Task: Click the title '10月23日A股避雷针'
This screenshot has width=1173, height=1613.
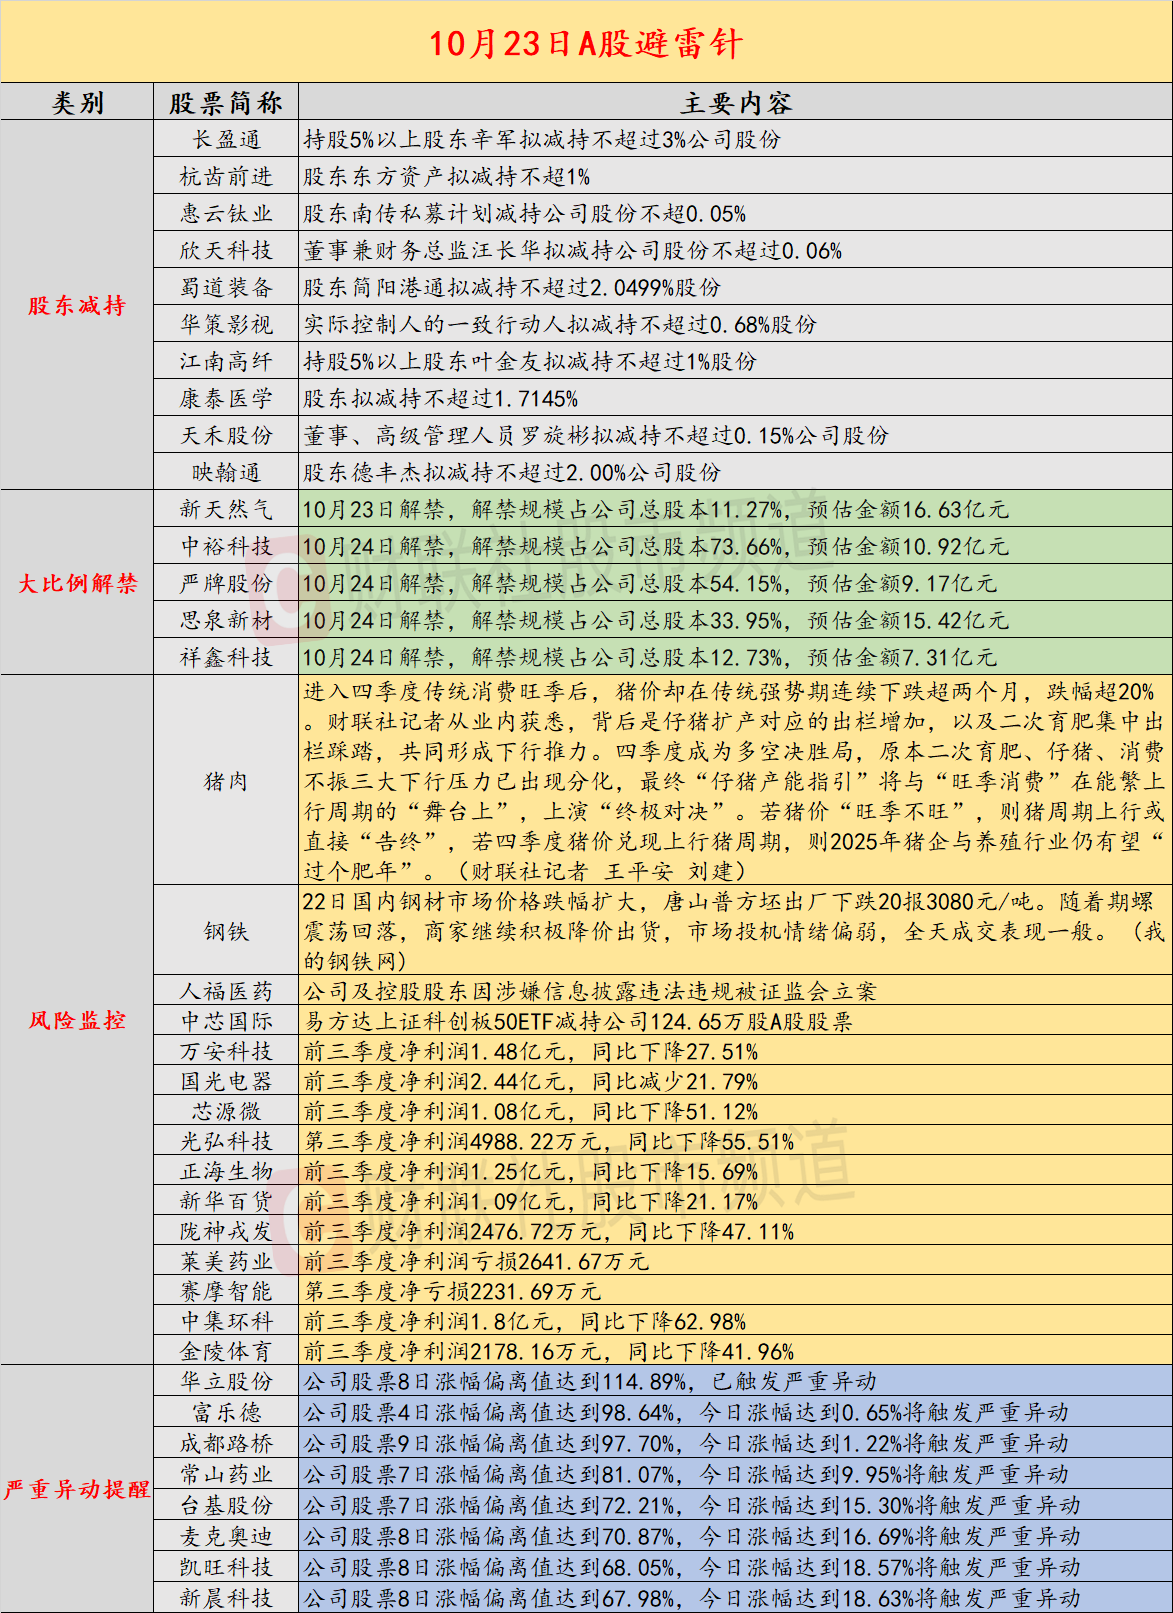Action: click(586, 43)
